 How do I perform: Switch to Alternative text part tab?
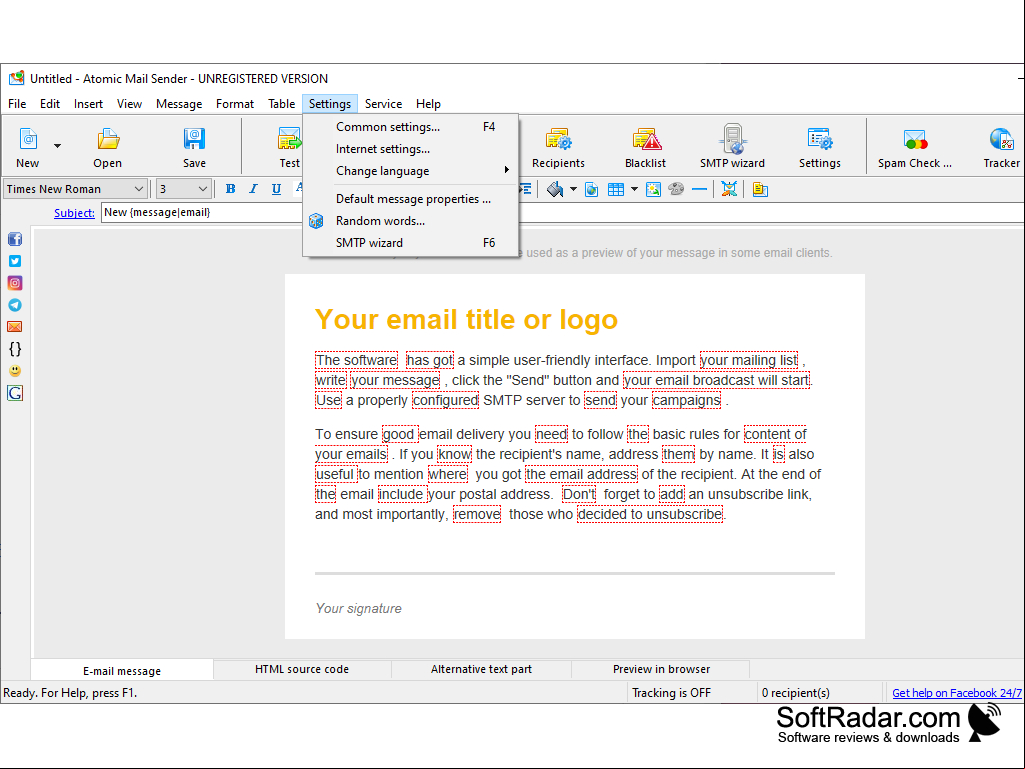click(x=481, y=669)
